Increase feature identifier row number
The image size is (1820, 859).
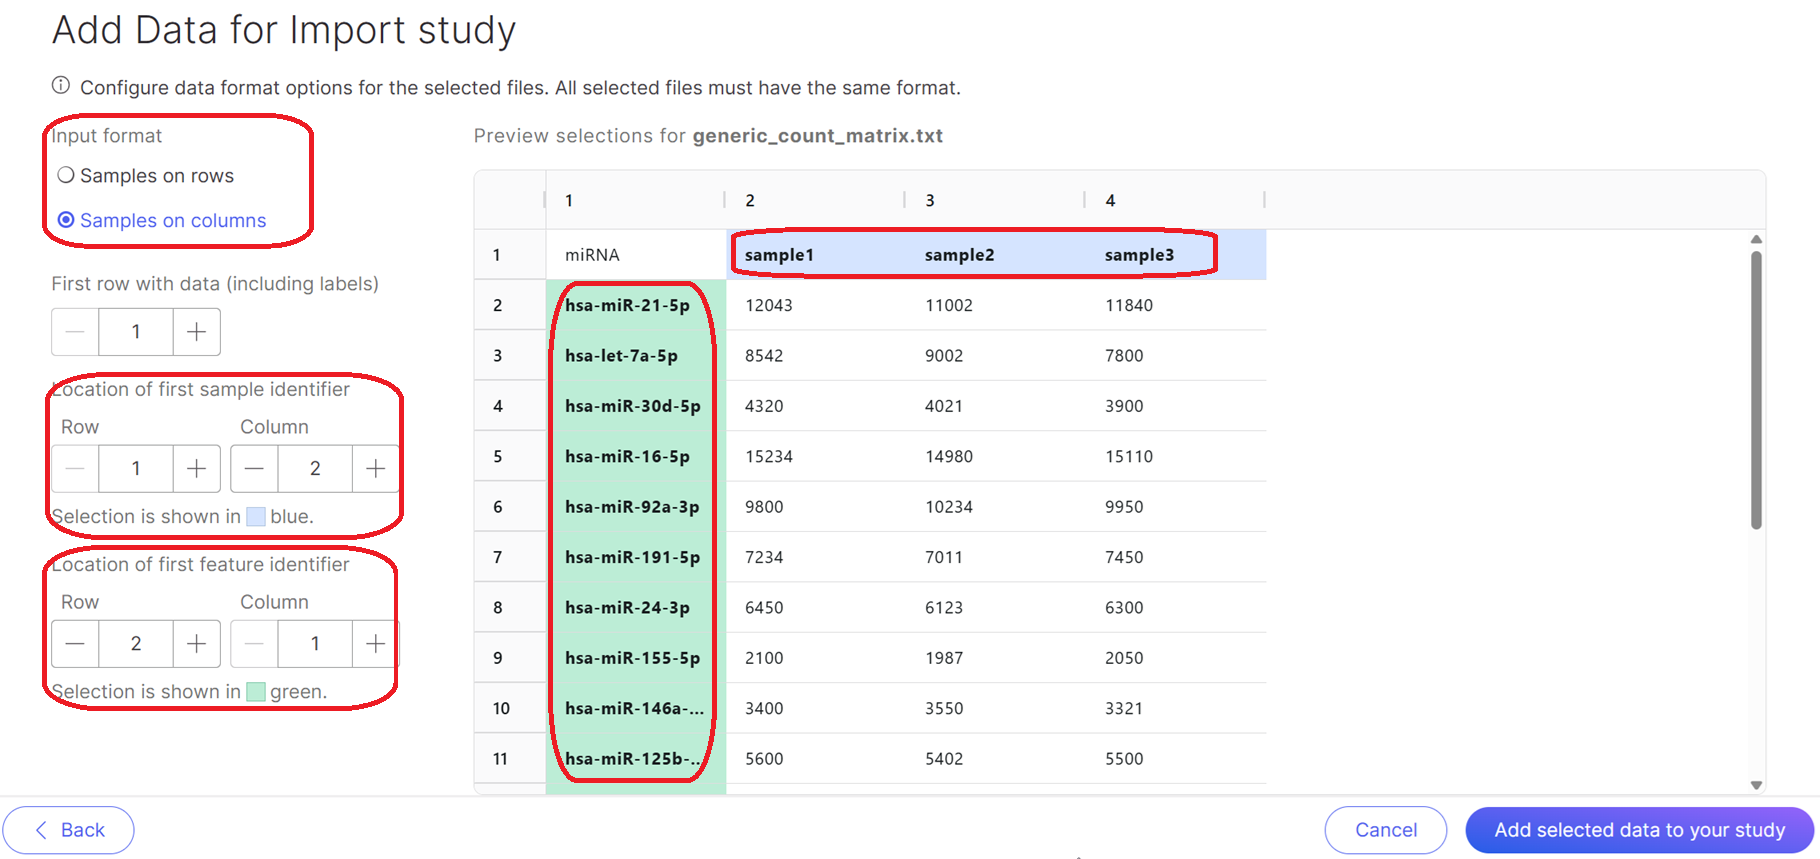pyautogui.click(x=196, y=644)
